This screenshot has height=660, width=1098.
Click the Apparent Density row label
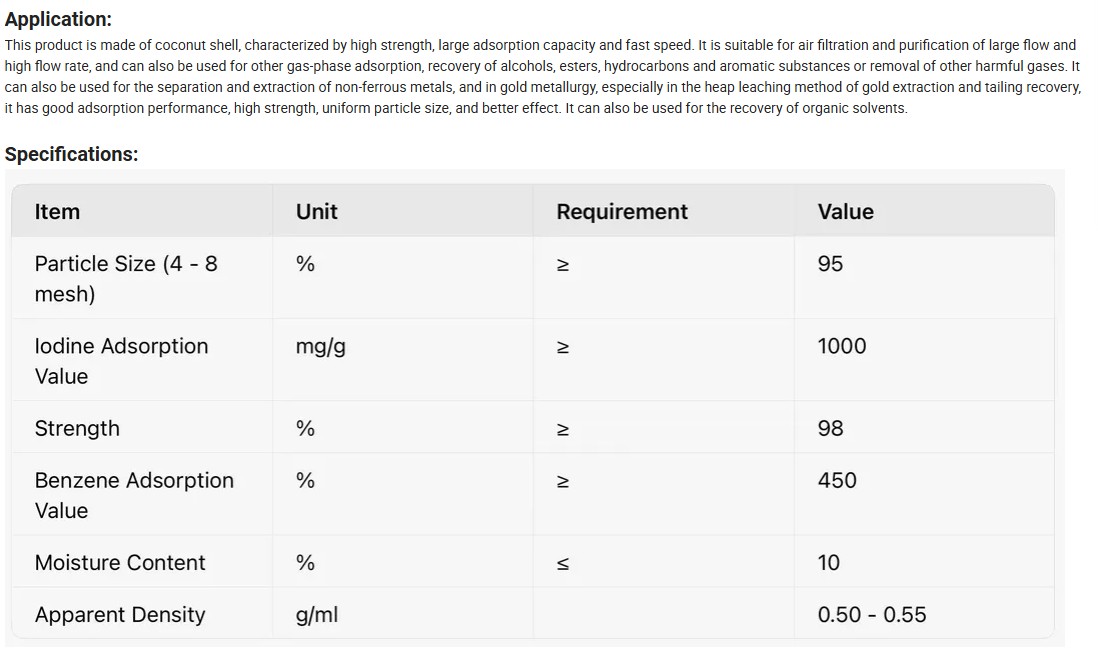pyautogui.click(x=120, y=614)
